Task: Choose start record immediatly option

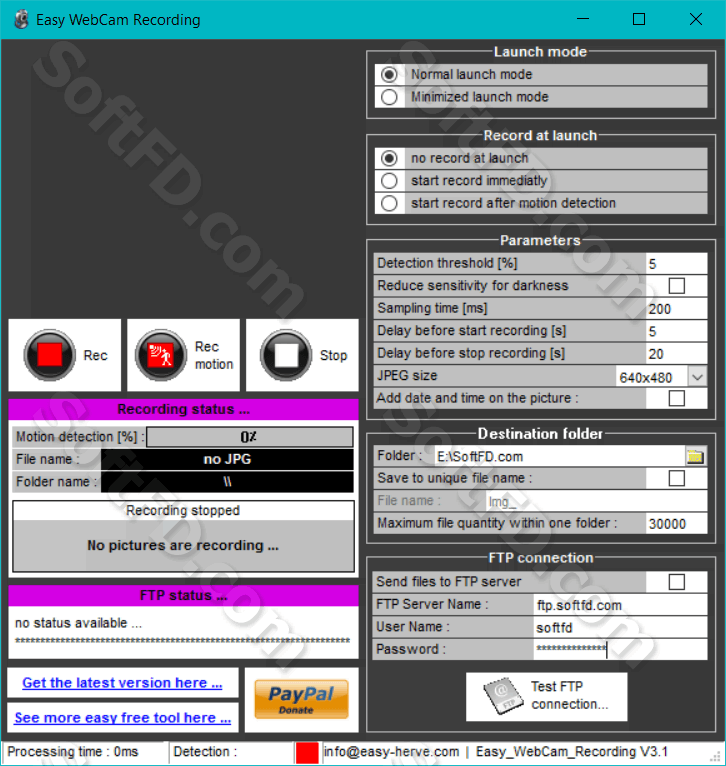Action: tap(389, 181)
